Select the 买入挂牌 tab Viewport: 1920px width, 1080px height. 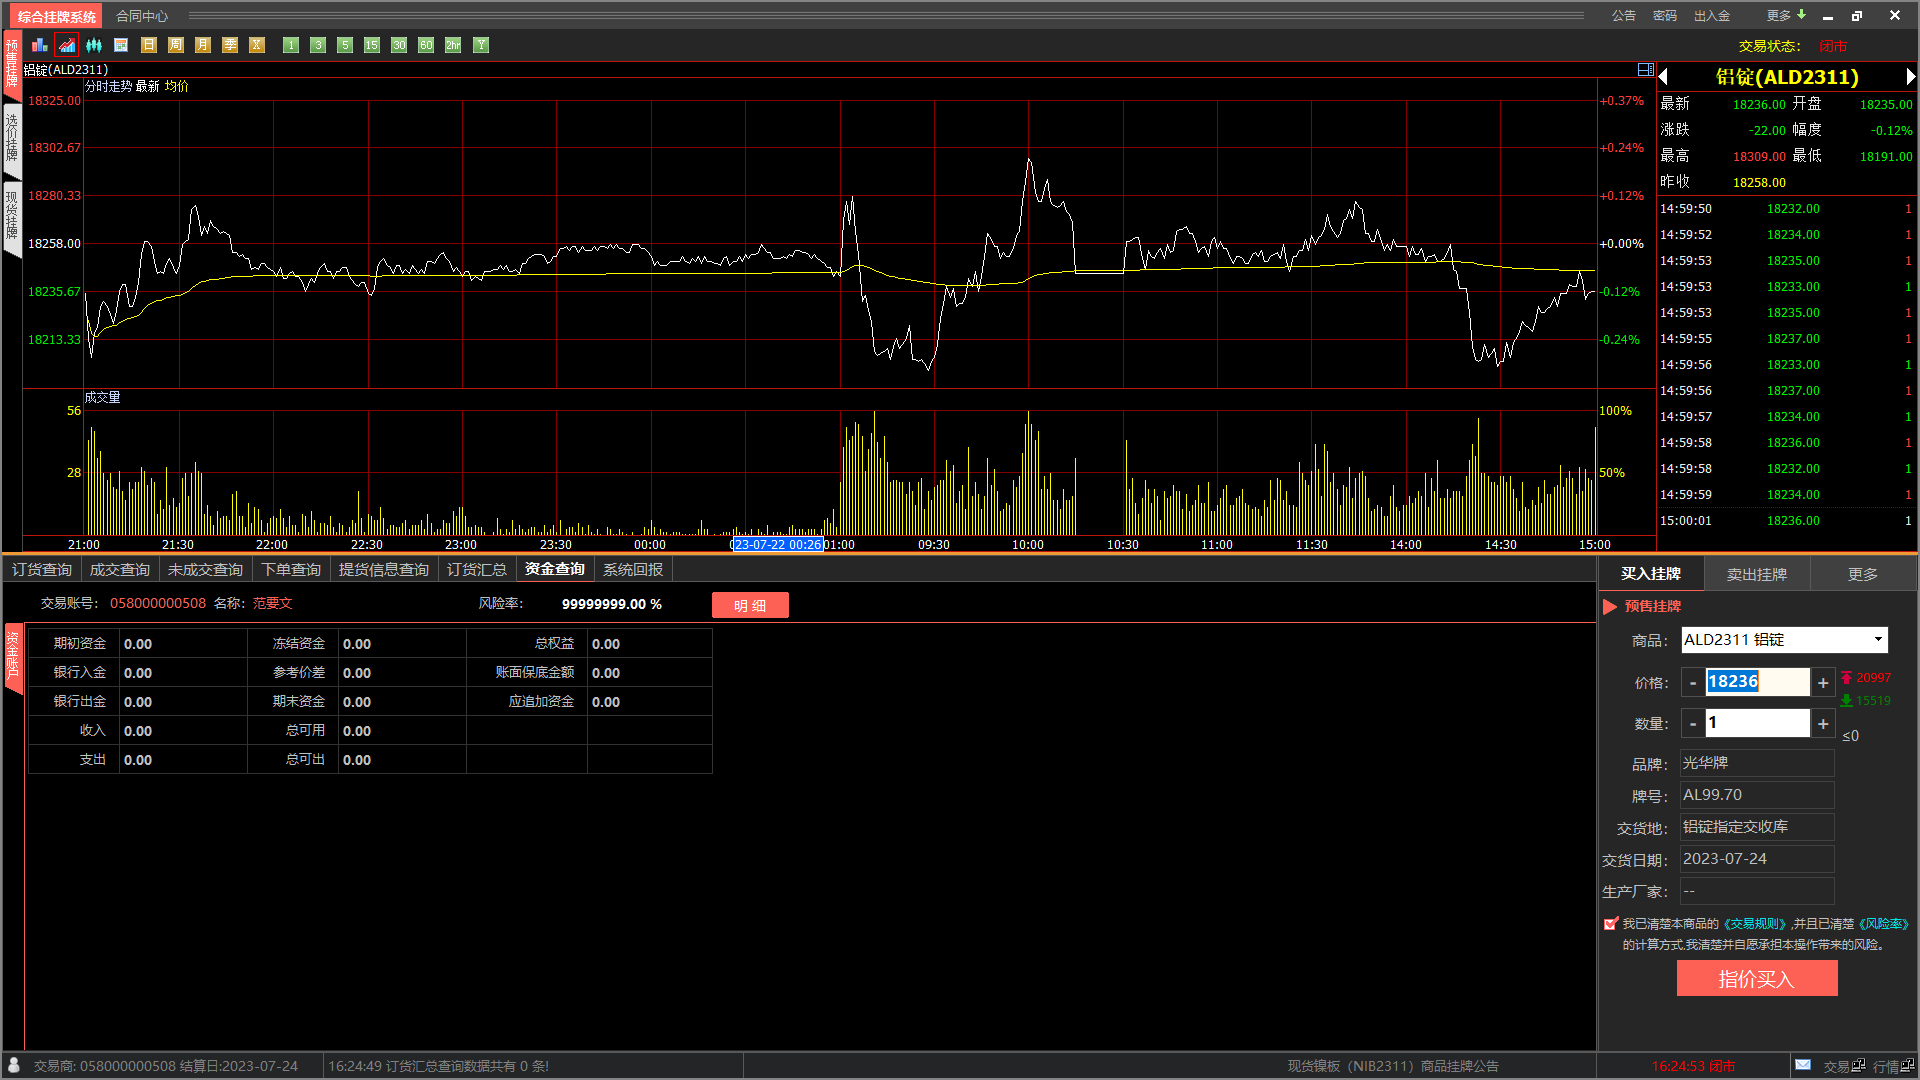coord(1651,574)
